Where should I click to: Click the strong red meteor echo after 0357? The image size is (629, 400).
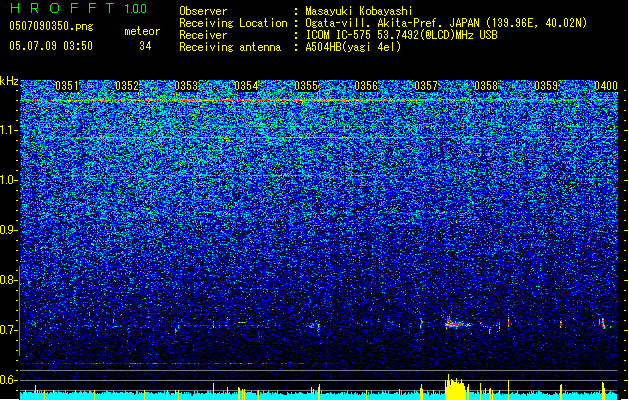pos(457,323)
